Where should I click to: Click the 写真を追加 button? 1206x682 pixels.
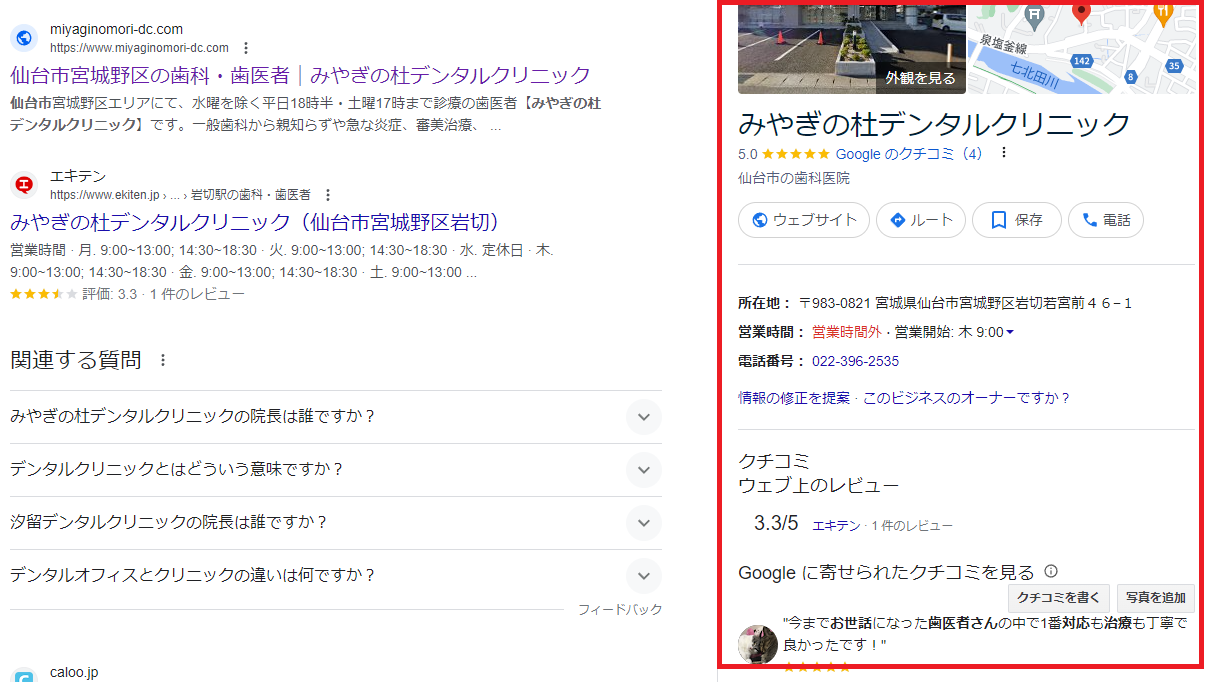[1155, 598]
